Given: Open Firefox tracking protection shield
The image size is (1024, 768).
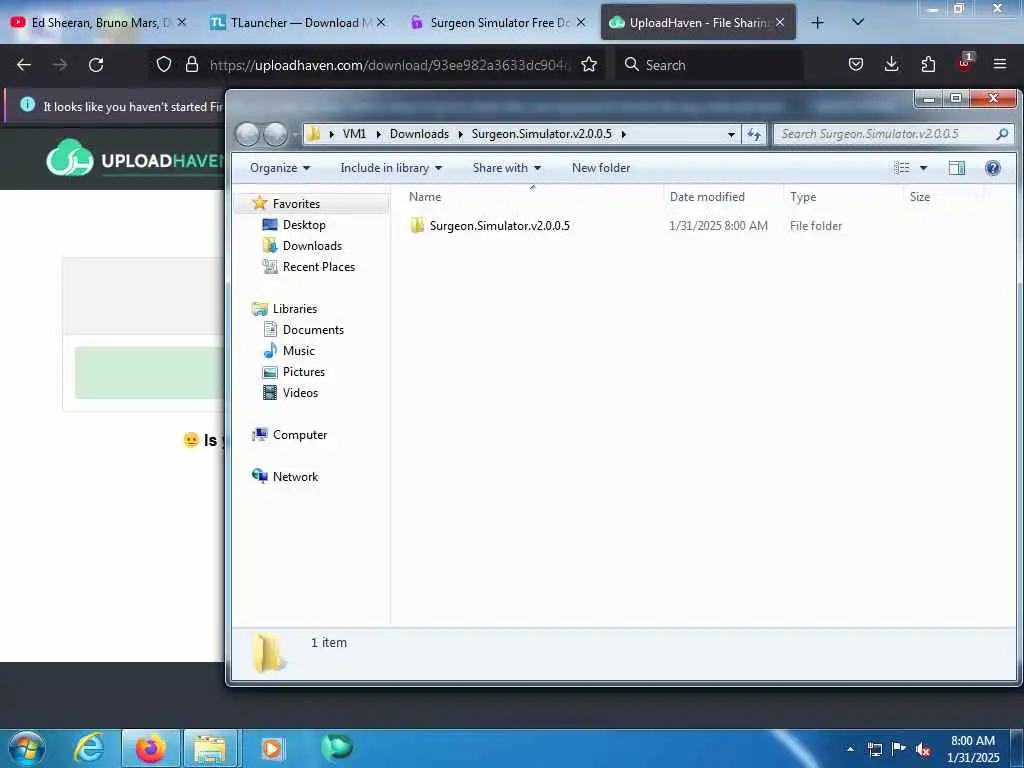Looking at the screenshot, I should [x=164, y=64].
